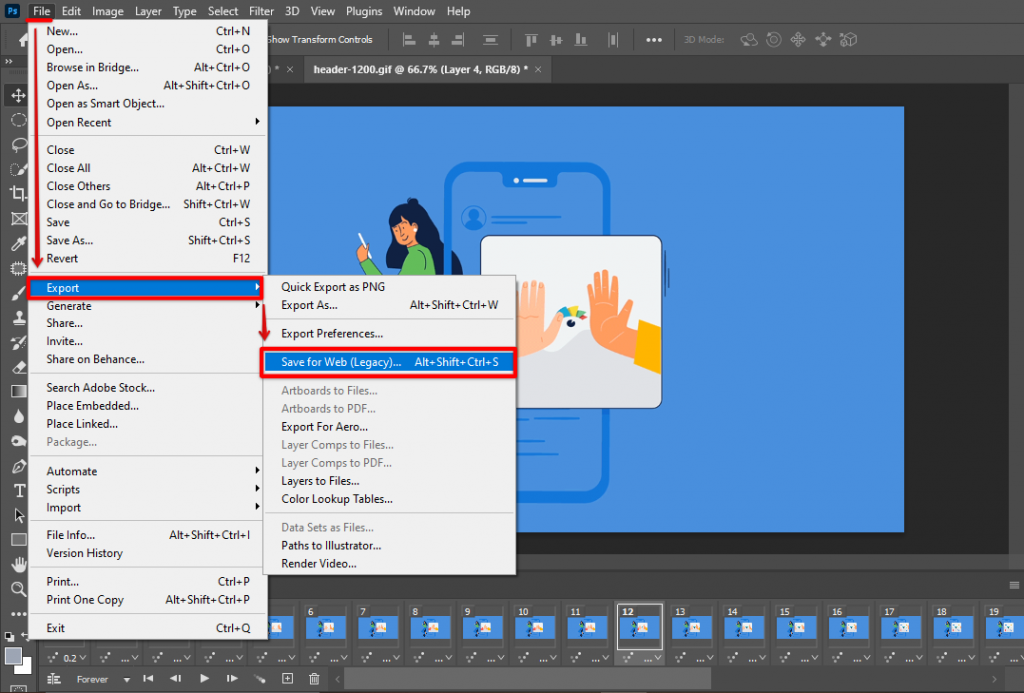
Task: Play the animation in the timeline
Action: point(204,677)
